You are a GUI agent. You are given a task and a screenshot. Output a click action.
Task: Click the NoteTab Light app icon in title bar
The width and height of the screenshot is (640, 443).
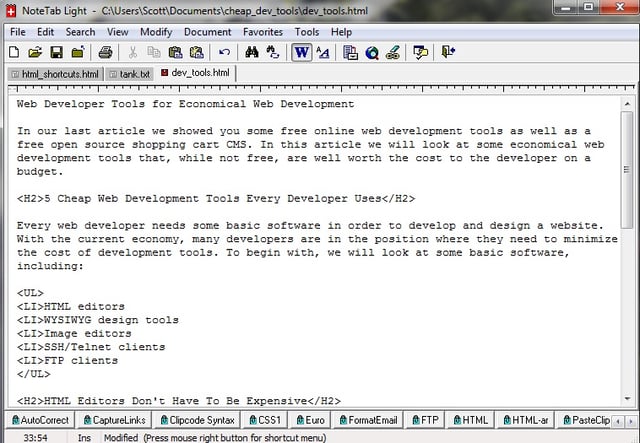11,11
